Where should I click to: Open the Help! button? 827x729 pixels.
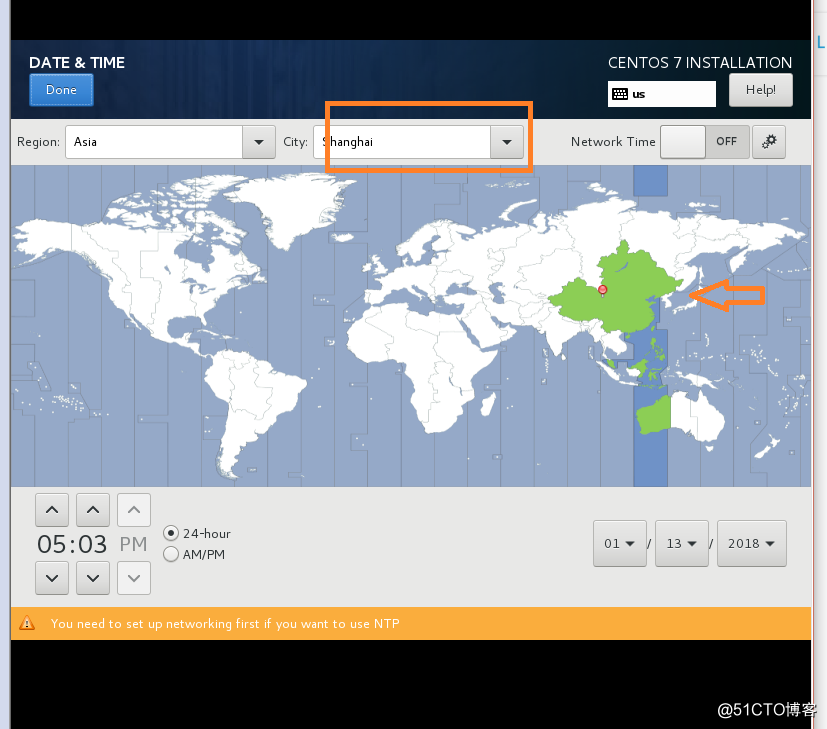(760, 90)
